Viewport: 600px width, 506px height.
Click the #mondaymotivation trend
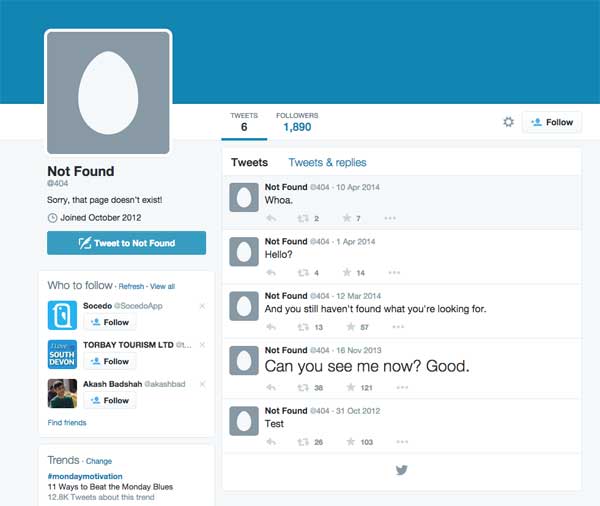point(84,476)
